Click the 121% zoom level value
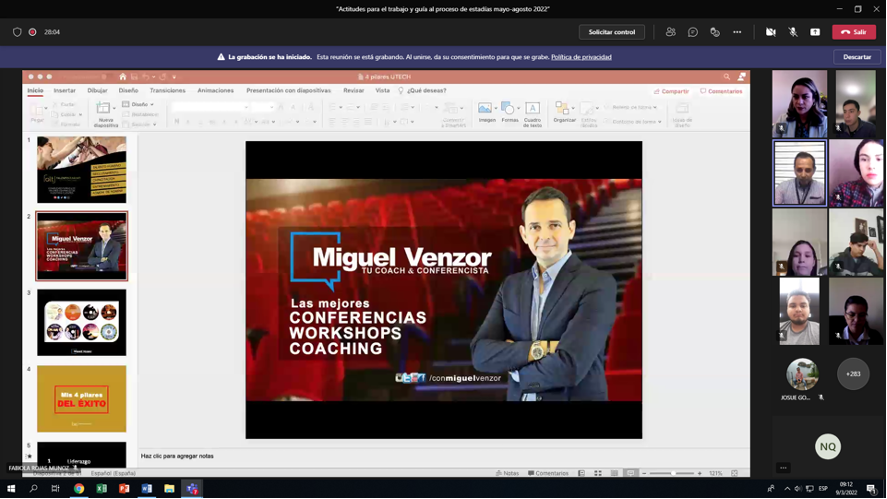887x499 pixels. tap(716, 473)
